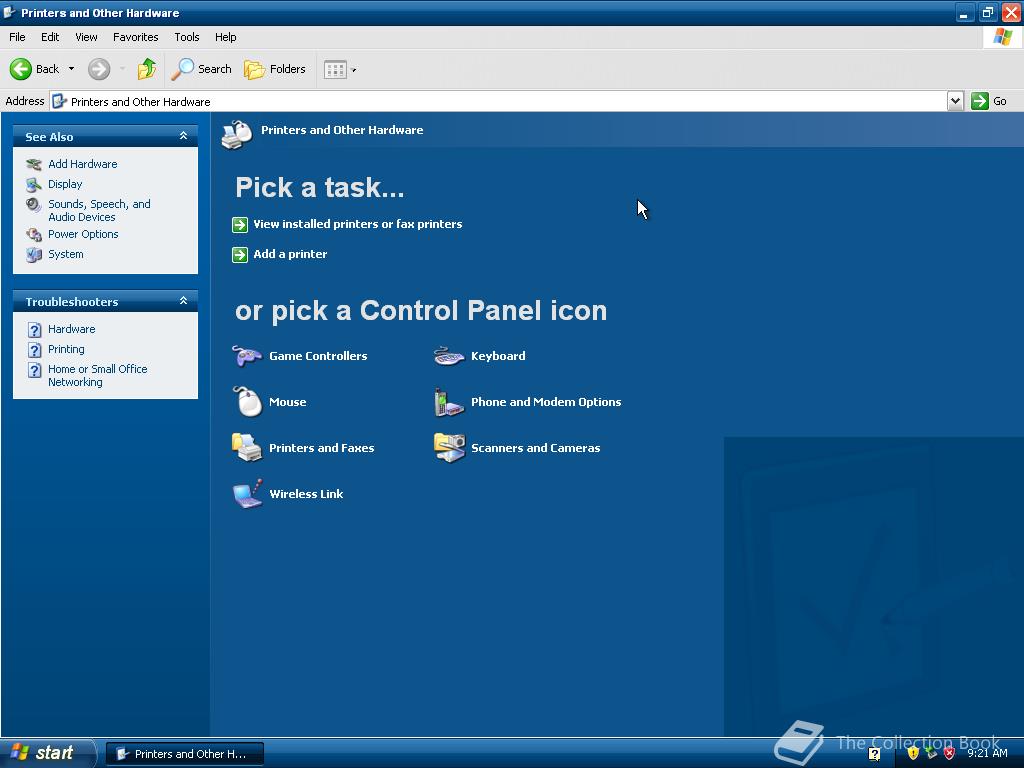This screenshot has height=768, width=1024.
Task: Open the Display link text
Action: (x=65, y=184)
